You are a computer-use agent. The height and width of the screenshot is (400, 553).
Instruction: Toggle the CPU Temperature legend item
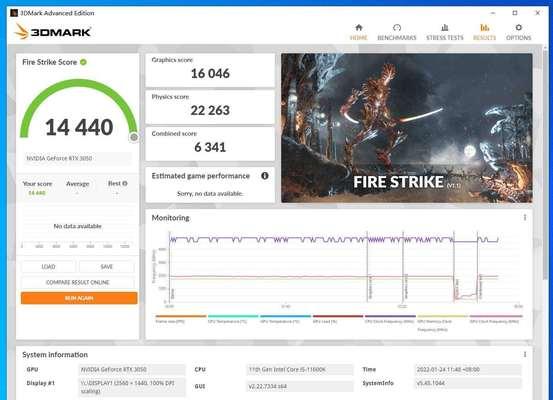(x=233, y=319)
